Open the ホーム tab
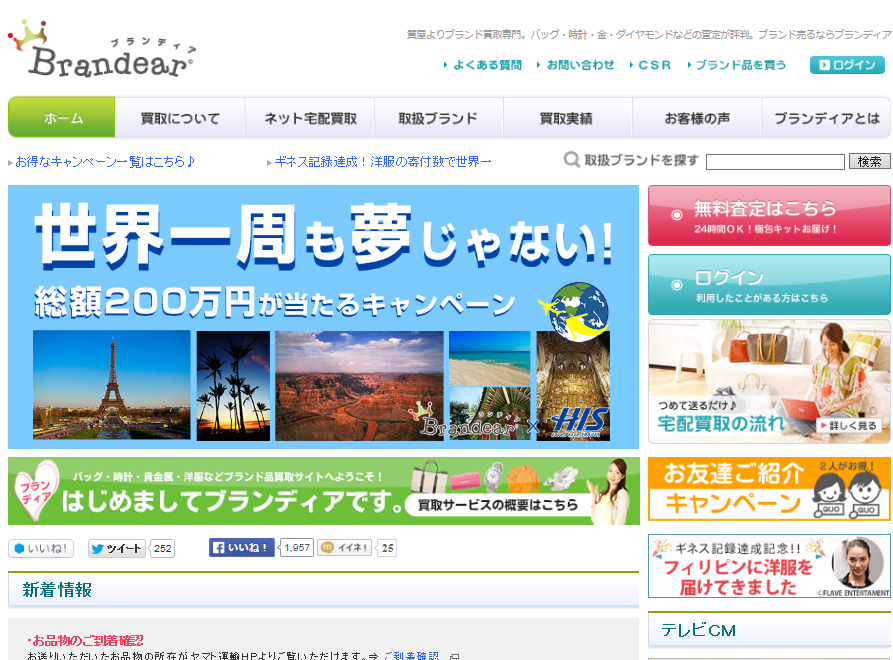Screen dimensions: 893x660 62,118
